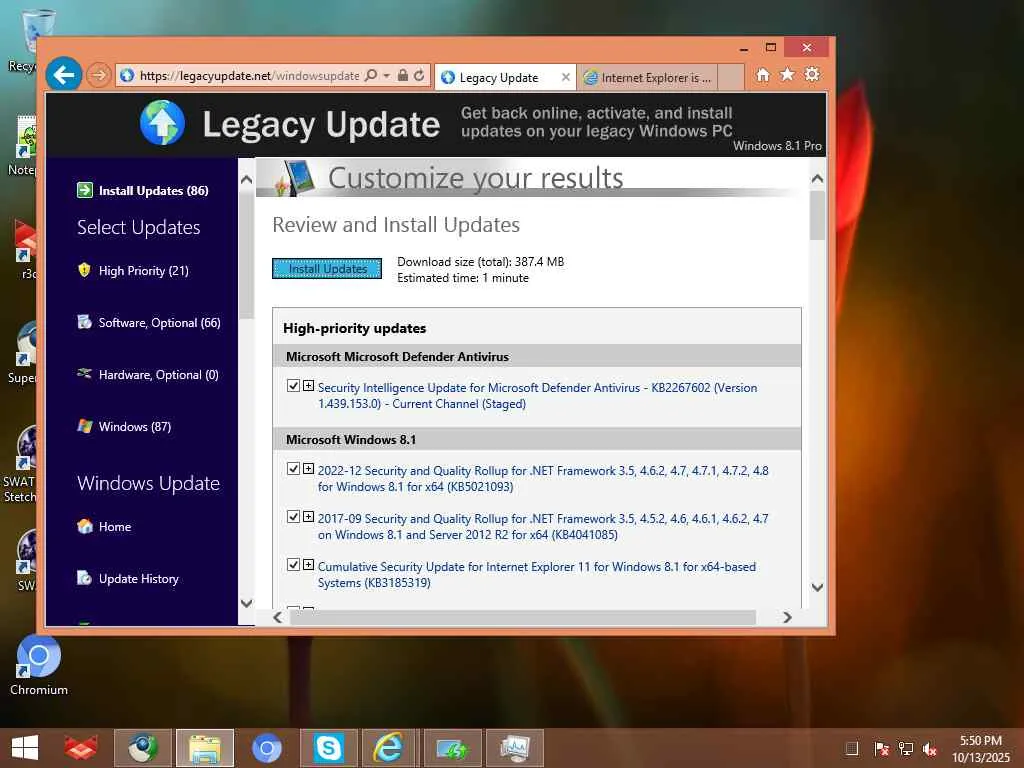Click sidebar scroll up arrow
Screen dimensions: 1024x768
tap(246, 179)
